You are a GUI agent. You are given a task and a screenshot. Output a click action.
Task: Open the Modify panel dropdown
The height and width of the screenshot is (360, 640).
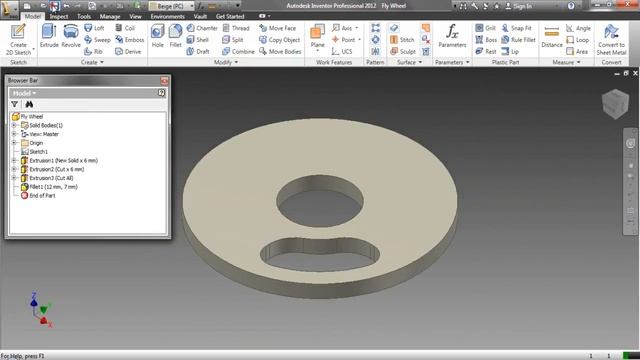point(226,62)
